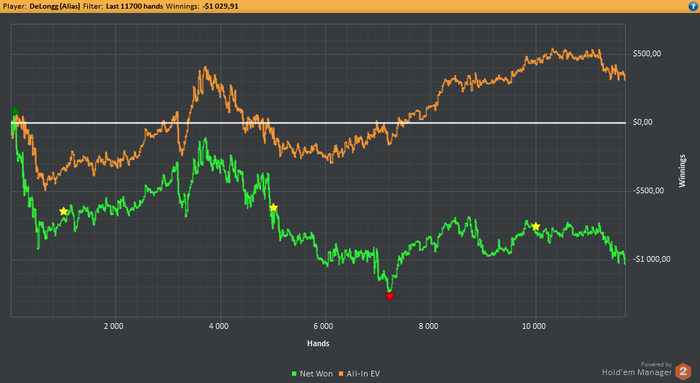
Task: Click the Hold'em Manager 2 logo
Action: pos(683,371)
